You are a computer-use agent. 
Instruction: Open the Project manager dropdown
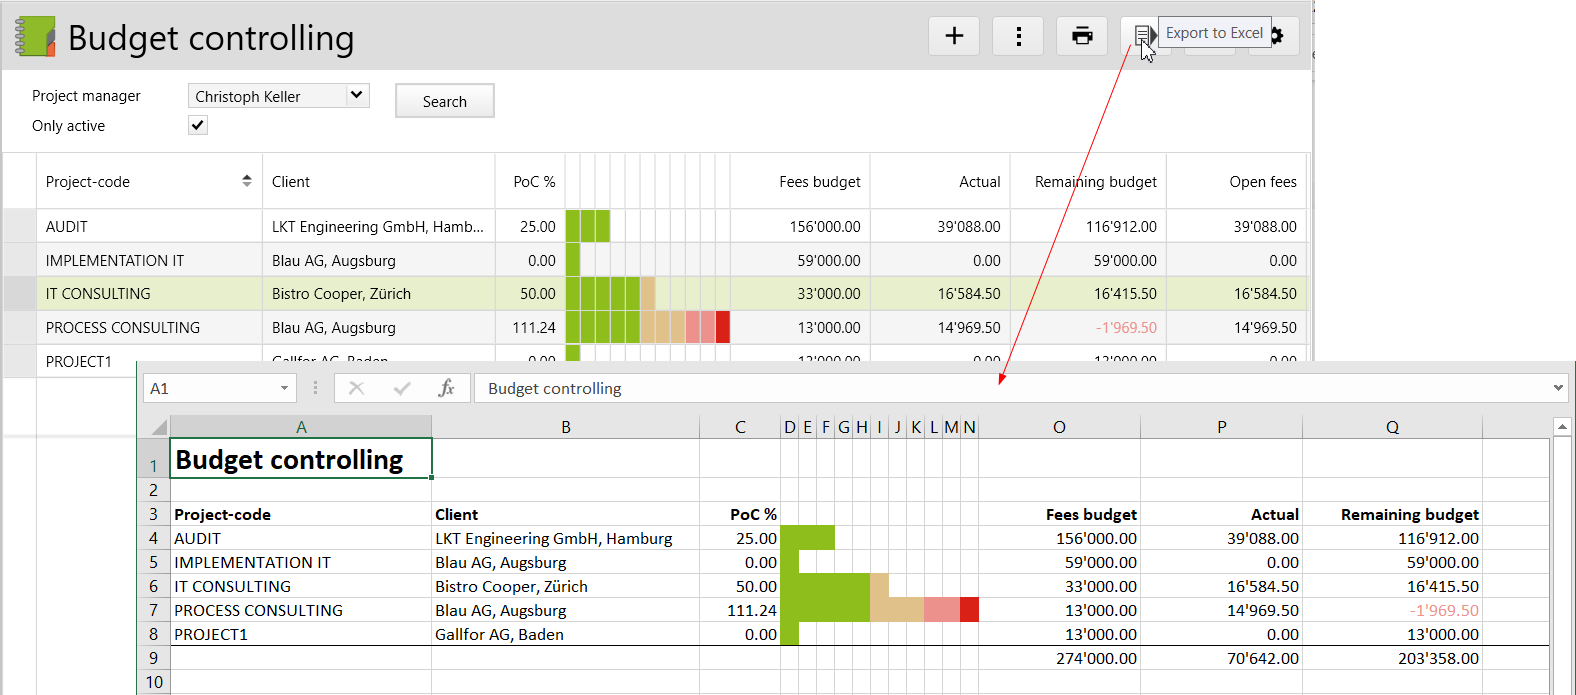coord(357,95)
